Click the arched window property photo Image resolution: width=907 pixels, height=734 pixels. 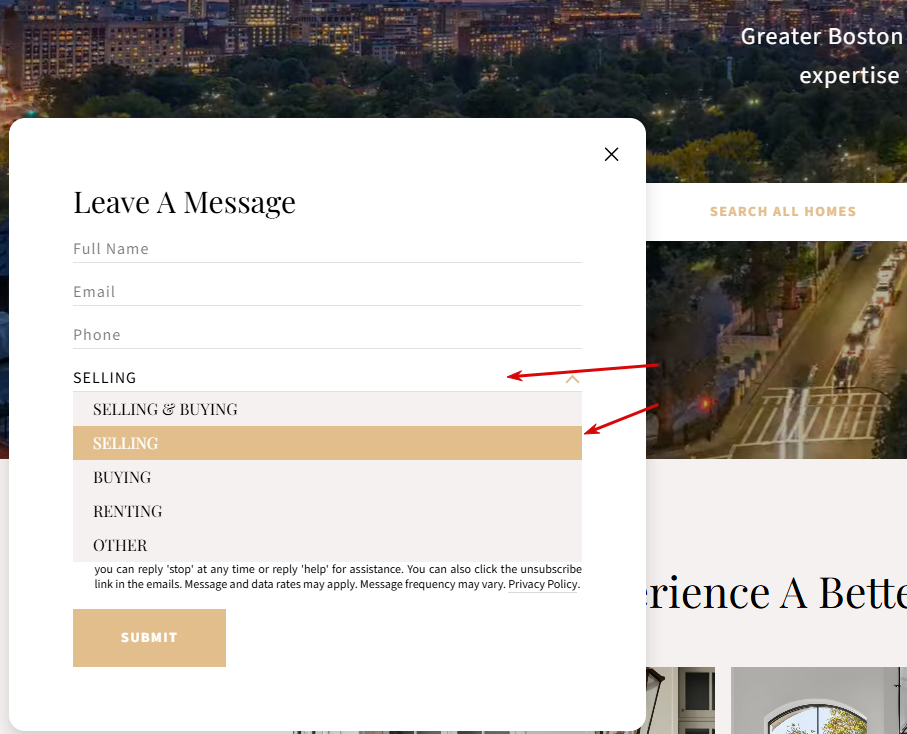pos(818,700)
